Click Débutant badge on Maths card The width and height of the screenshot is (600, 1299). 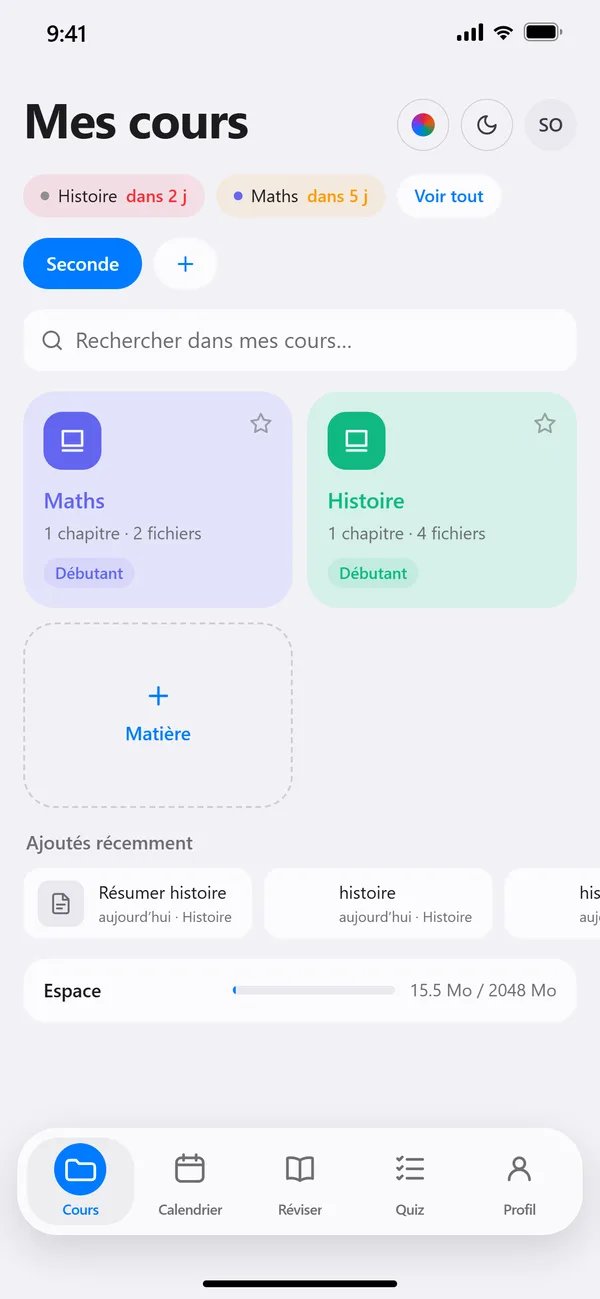pyautogui.click(x=89, y=573)
